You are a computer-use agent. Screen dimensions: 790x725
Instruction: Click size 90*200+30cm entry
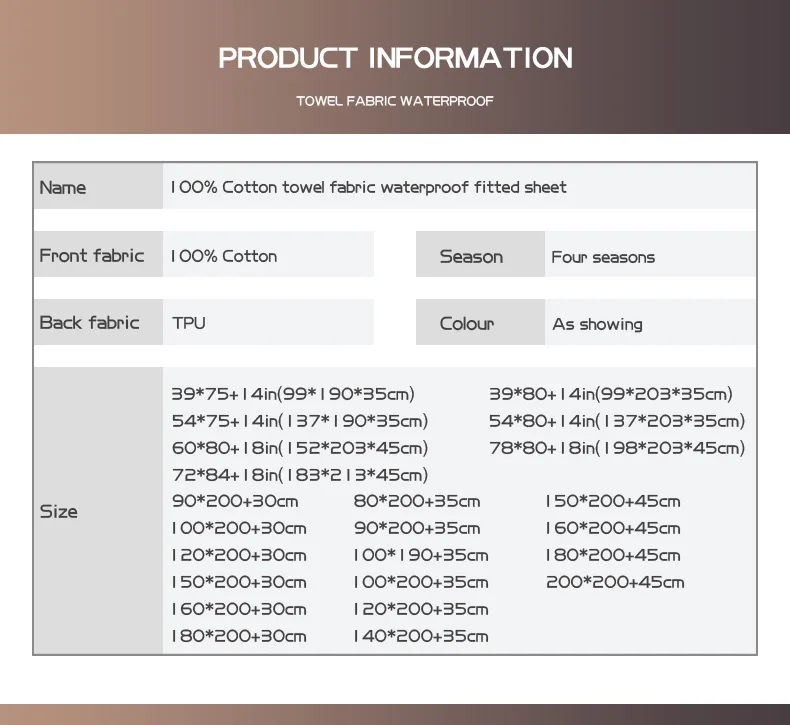pos(235,502)
